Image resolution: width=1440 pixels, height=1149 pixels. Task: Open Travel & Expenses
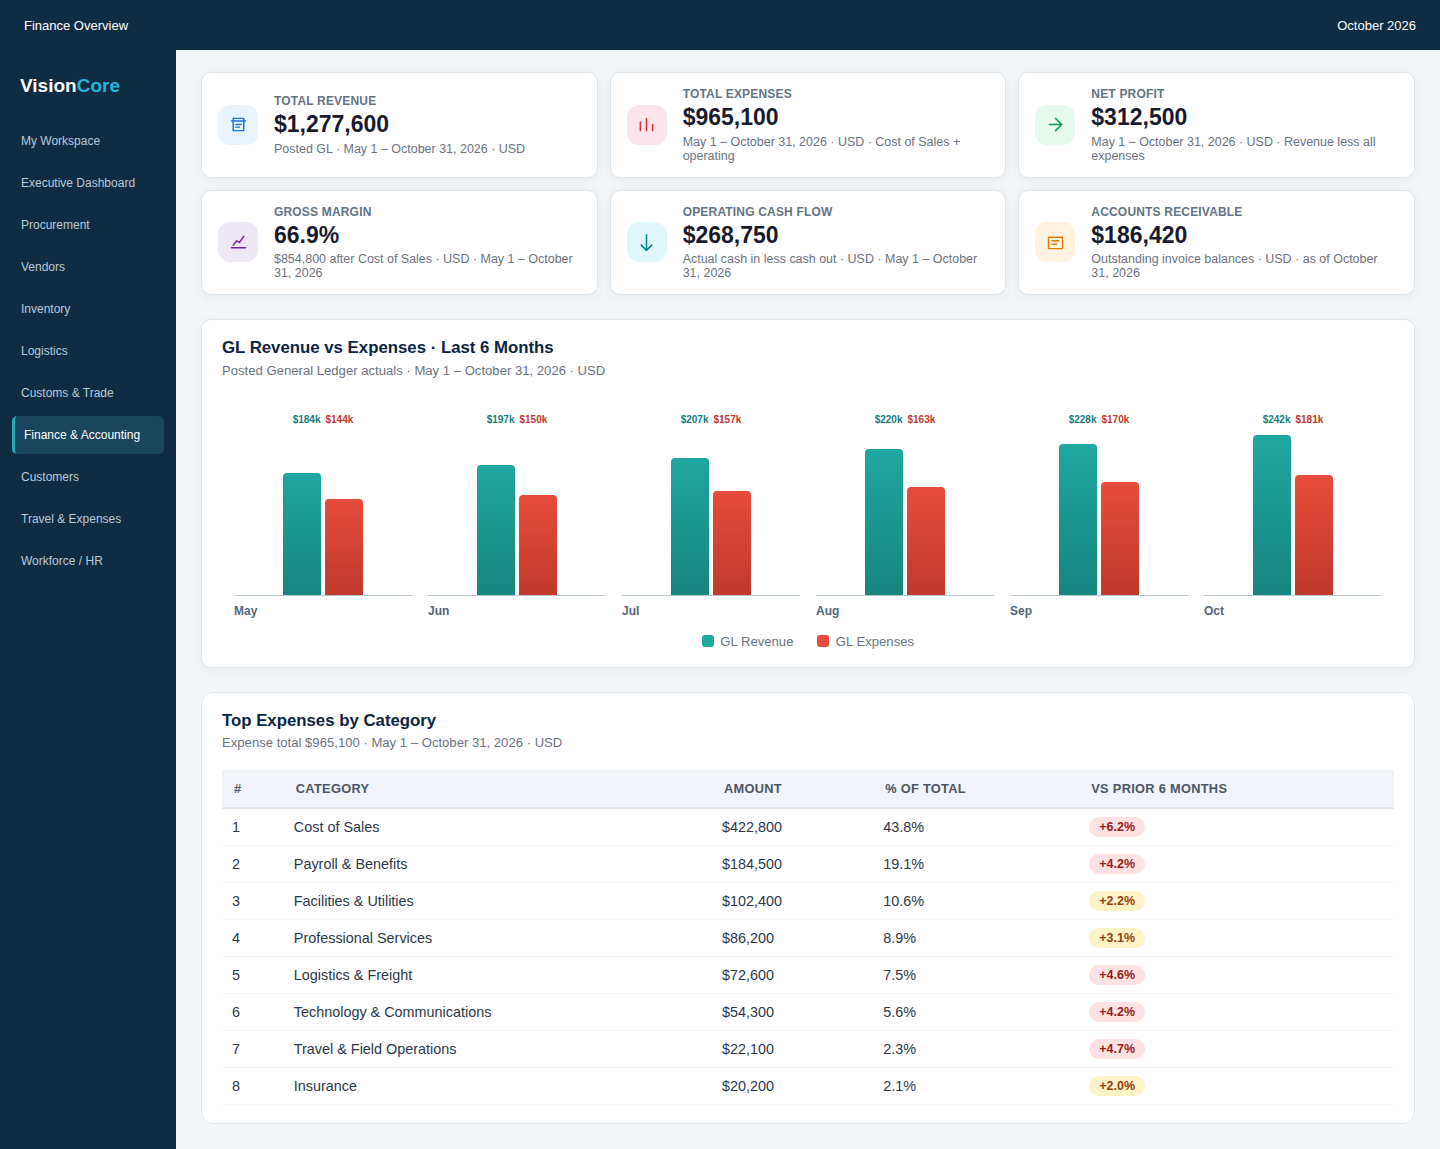coord(88,519)
